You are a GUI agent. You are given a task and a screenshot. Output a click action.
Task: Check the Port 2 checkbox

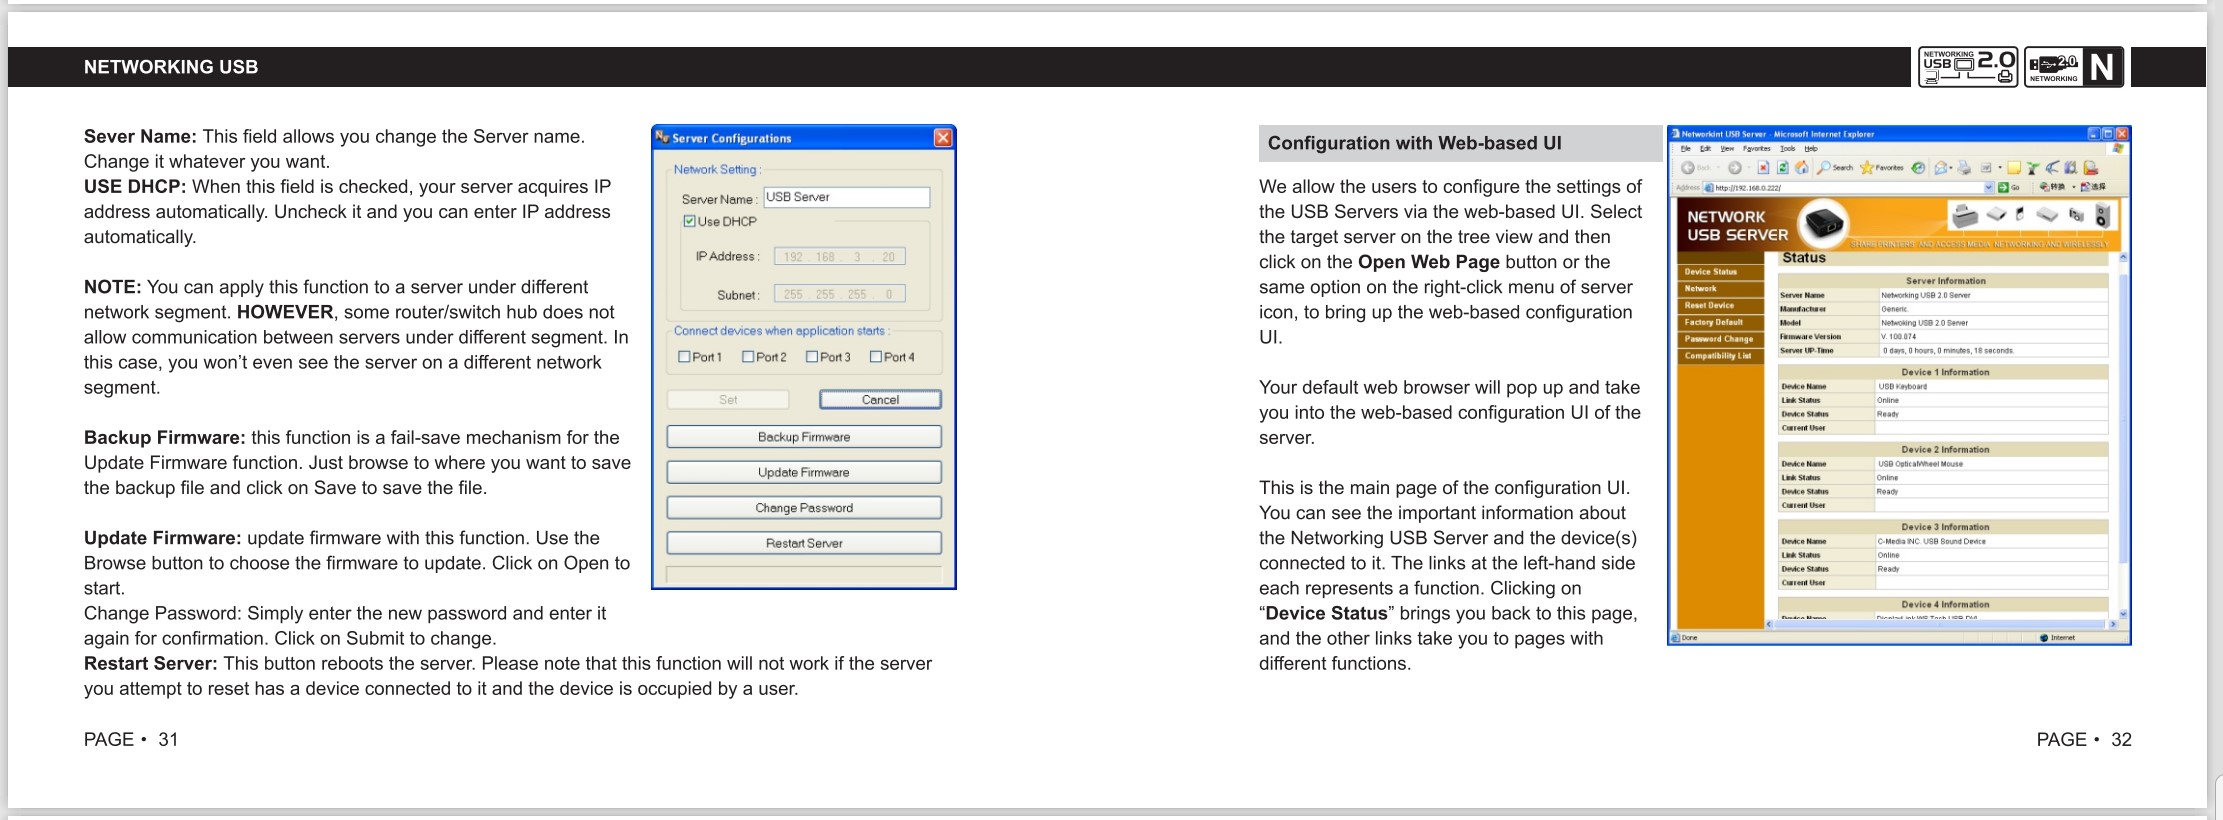click(x=748, y=357)
